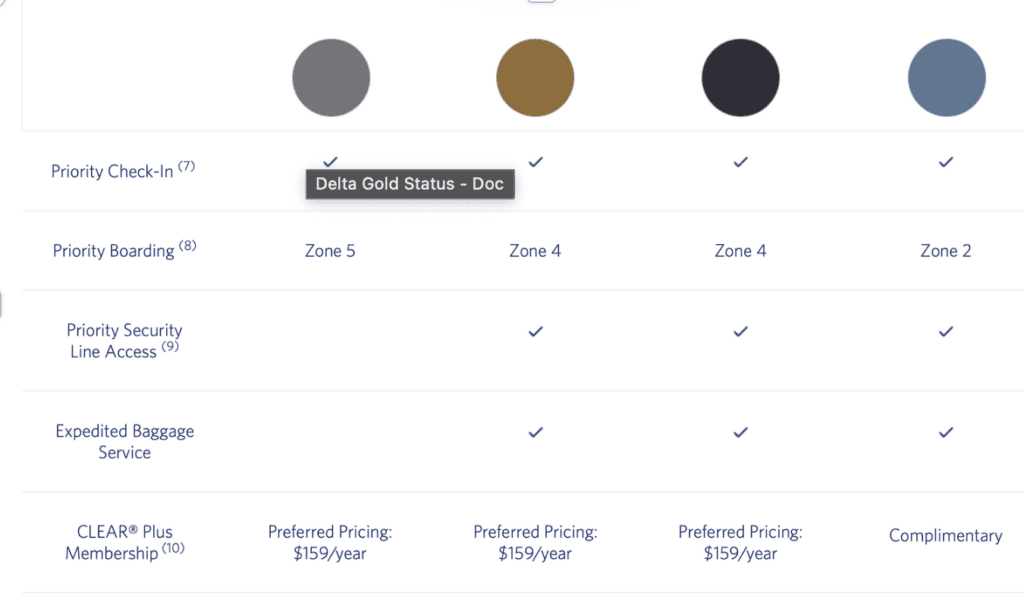Screen dimensions: 1024x596
Task: Click the Complimentary CLEAR Plus cell
Action: (945, 536)
